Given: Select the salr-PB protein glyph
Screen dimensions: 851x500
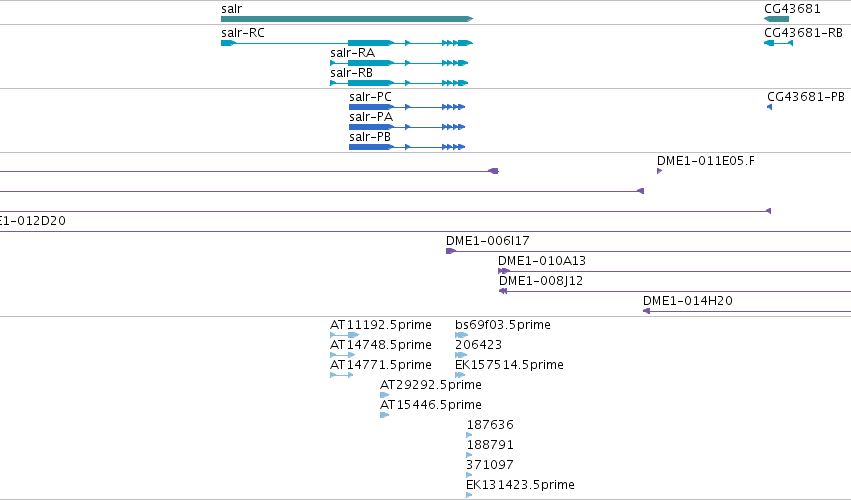Looking at the screenshot, I should coord(407,147).
